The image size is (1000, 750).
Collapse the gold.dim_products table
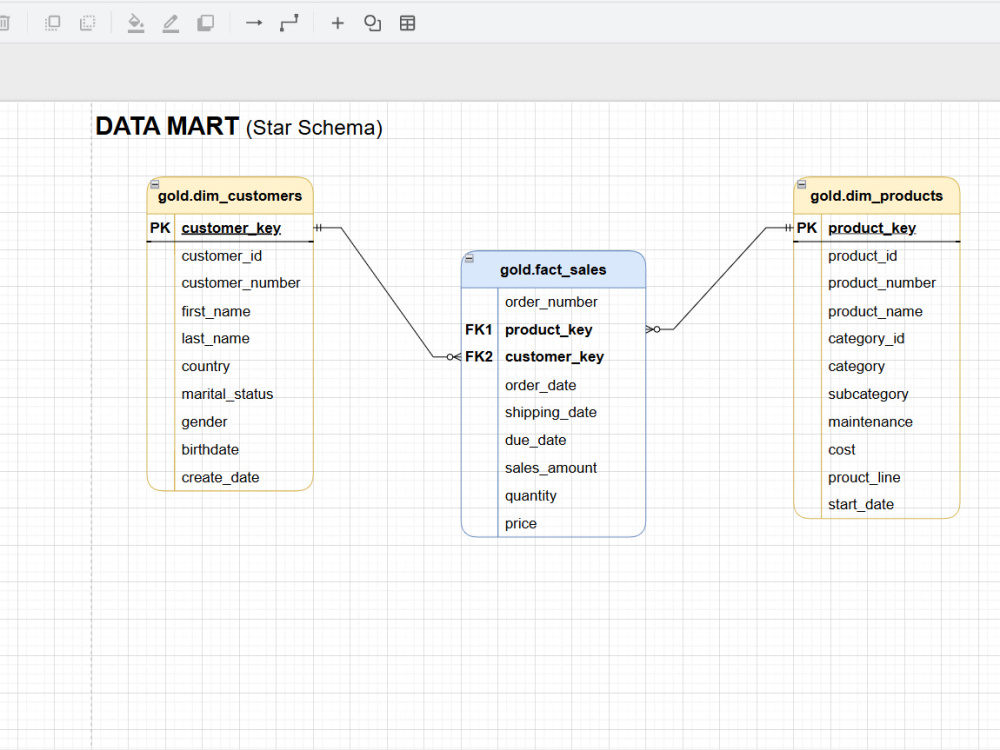[x=801, y=184]
